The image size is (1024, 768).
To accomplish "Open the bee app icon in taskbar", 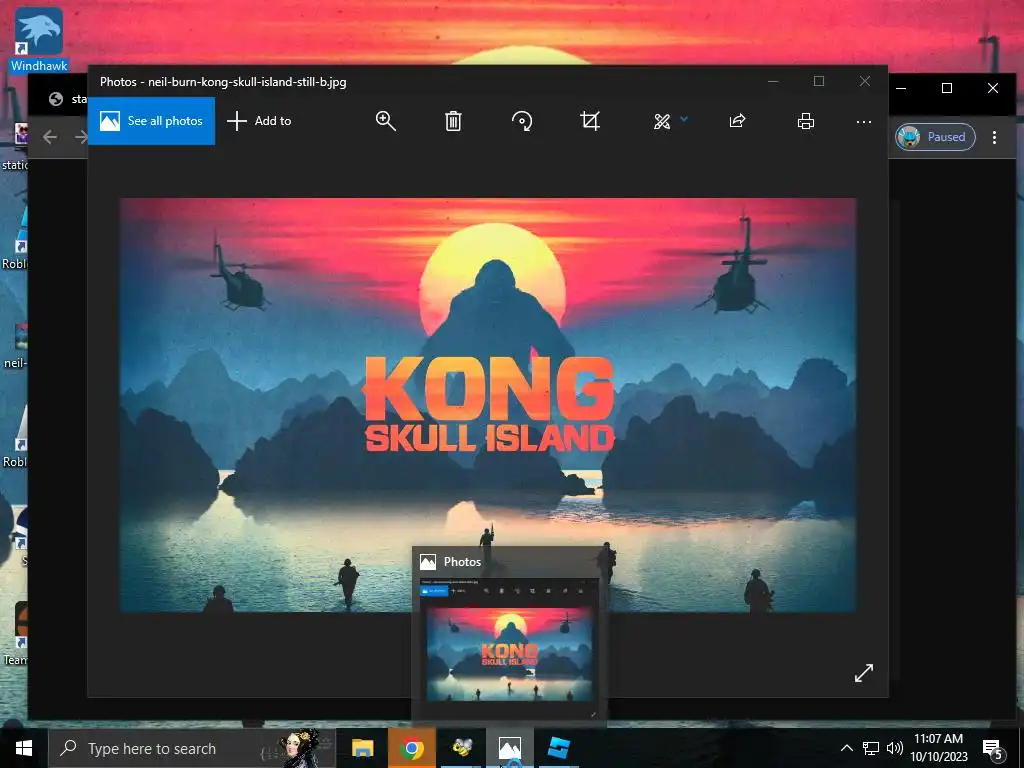I will point(461,748).
